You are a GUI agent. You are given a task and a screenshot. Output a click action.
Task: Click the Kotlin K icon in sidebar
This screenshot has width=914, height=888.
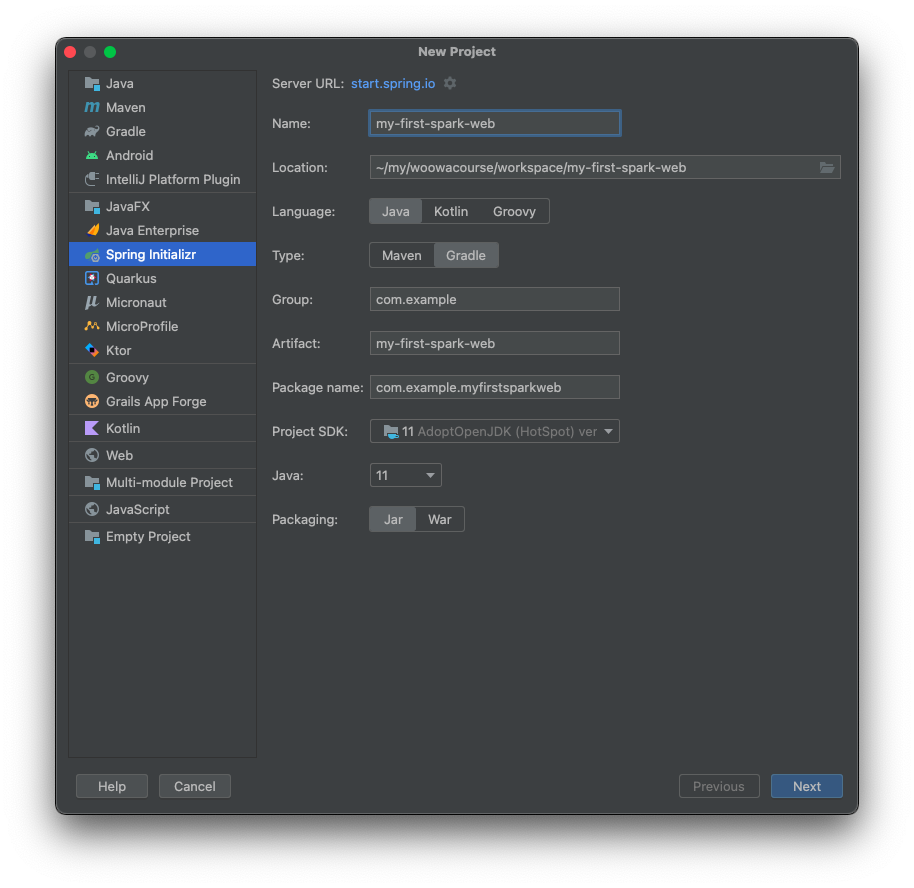pos(92,428)
